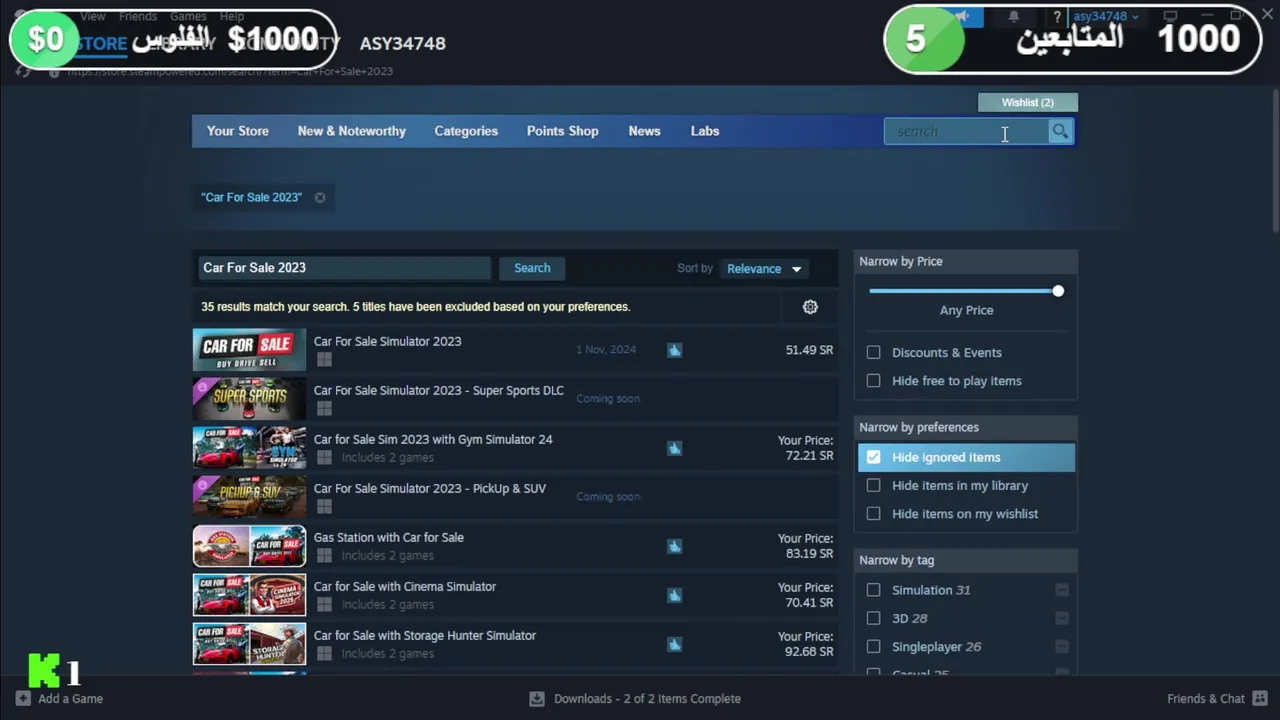
Task: Exclude the Singleplayer tag using its minus icon
Action: tap(1062, 646)
